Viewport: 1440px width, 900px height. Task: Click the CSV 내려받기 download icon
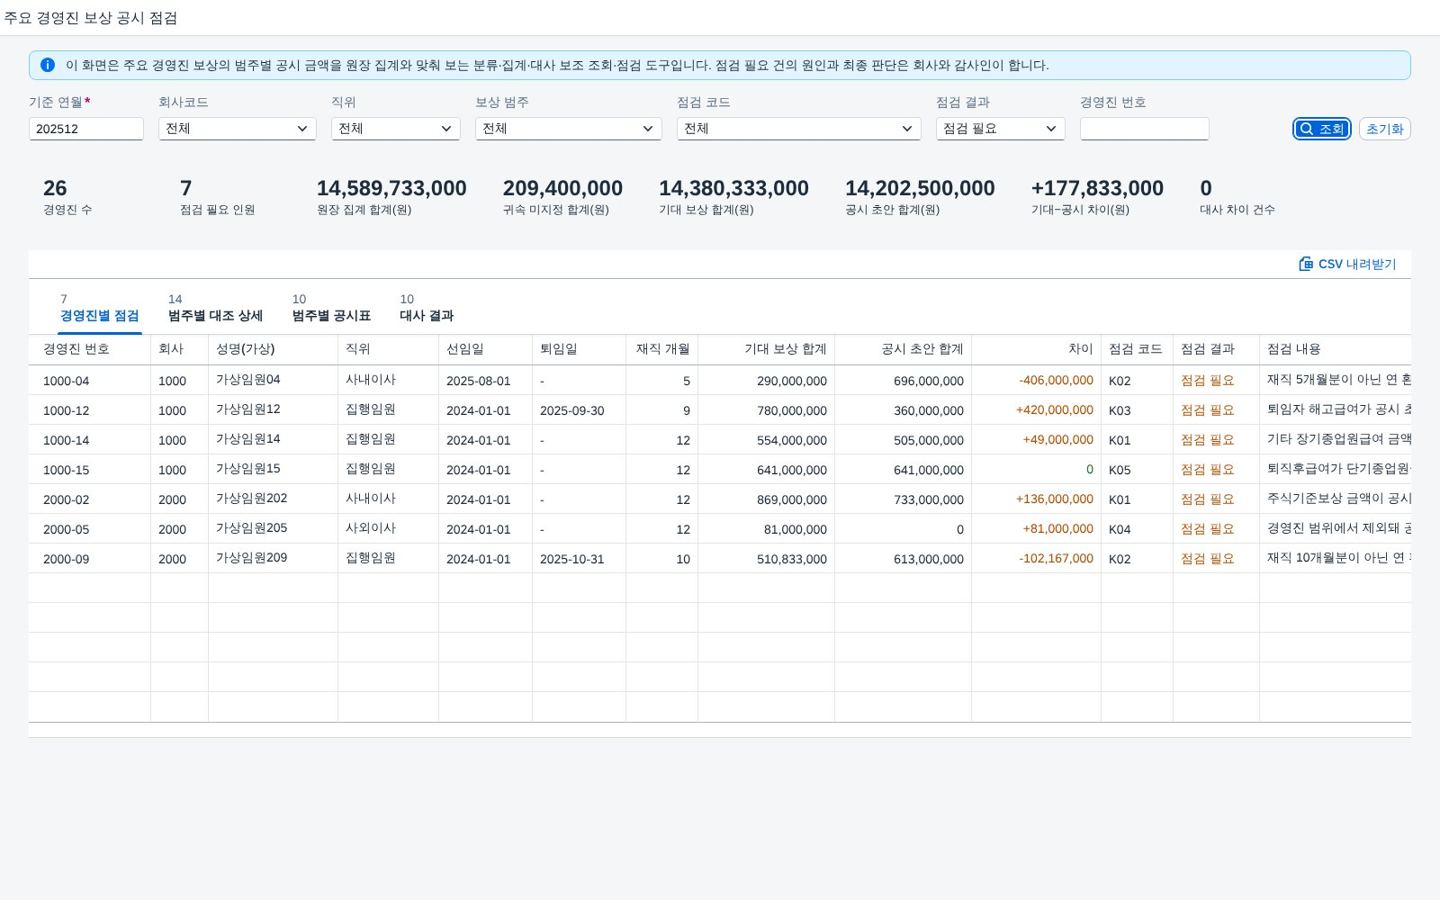click(1305, 264)
